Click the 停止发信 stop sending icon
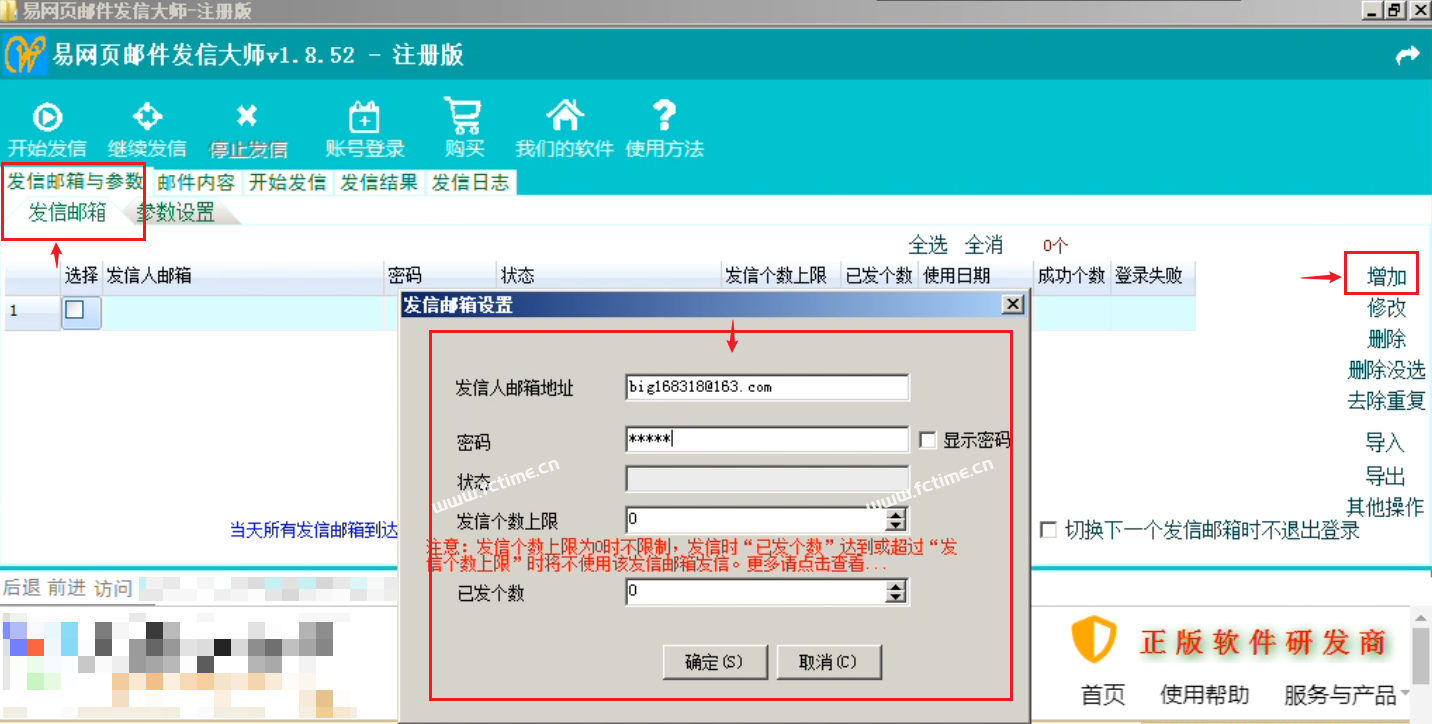This screenshot has width=1432, height=724. (x=247, y=116)
